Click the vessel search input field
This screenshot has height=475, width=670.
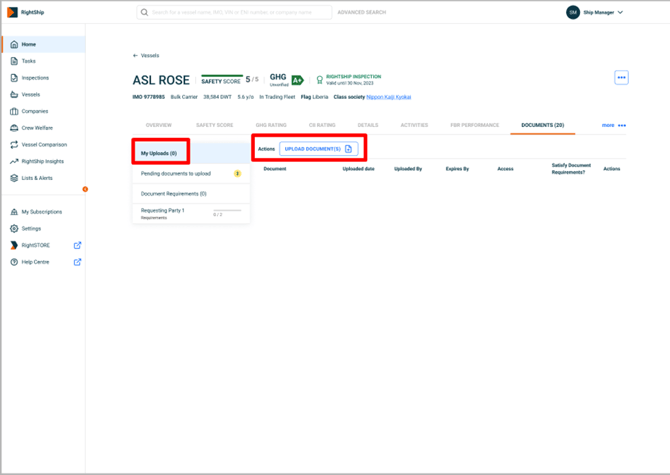(x=240, y=13)
